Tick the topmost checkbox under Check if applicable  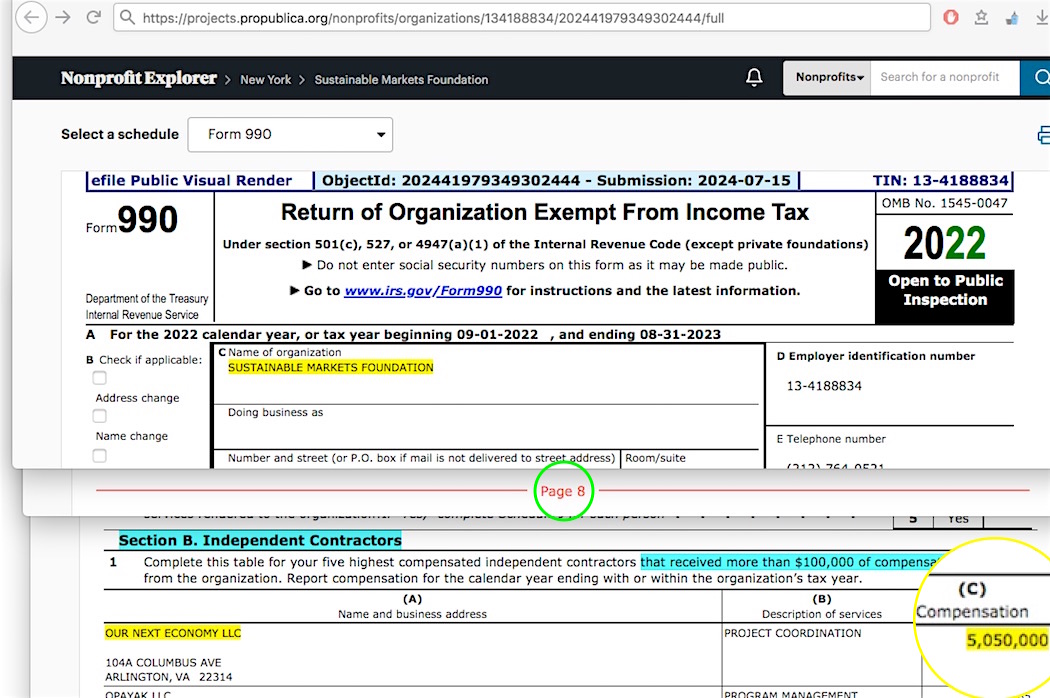point(99,377)
